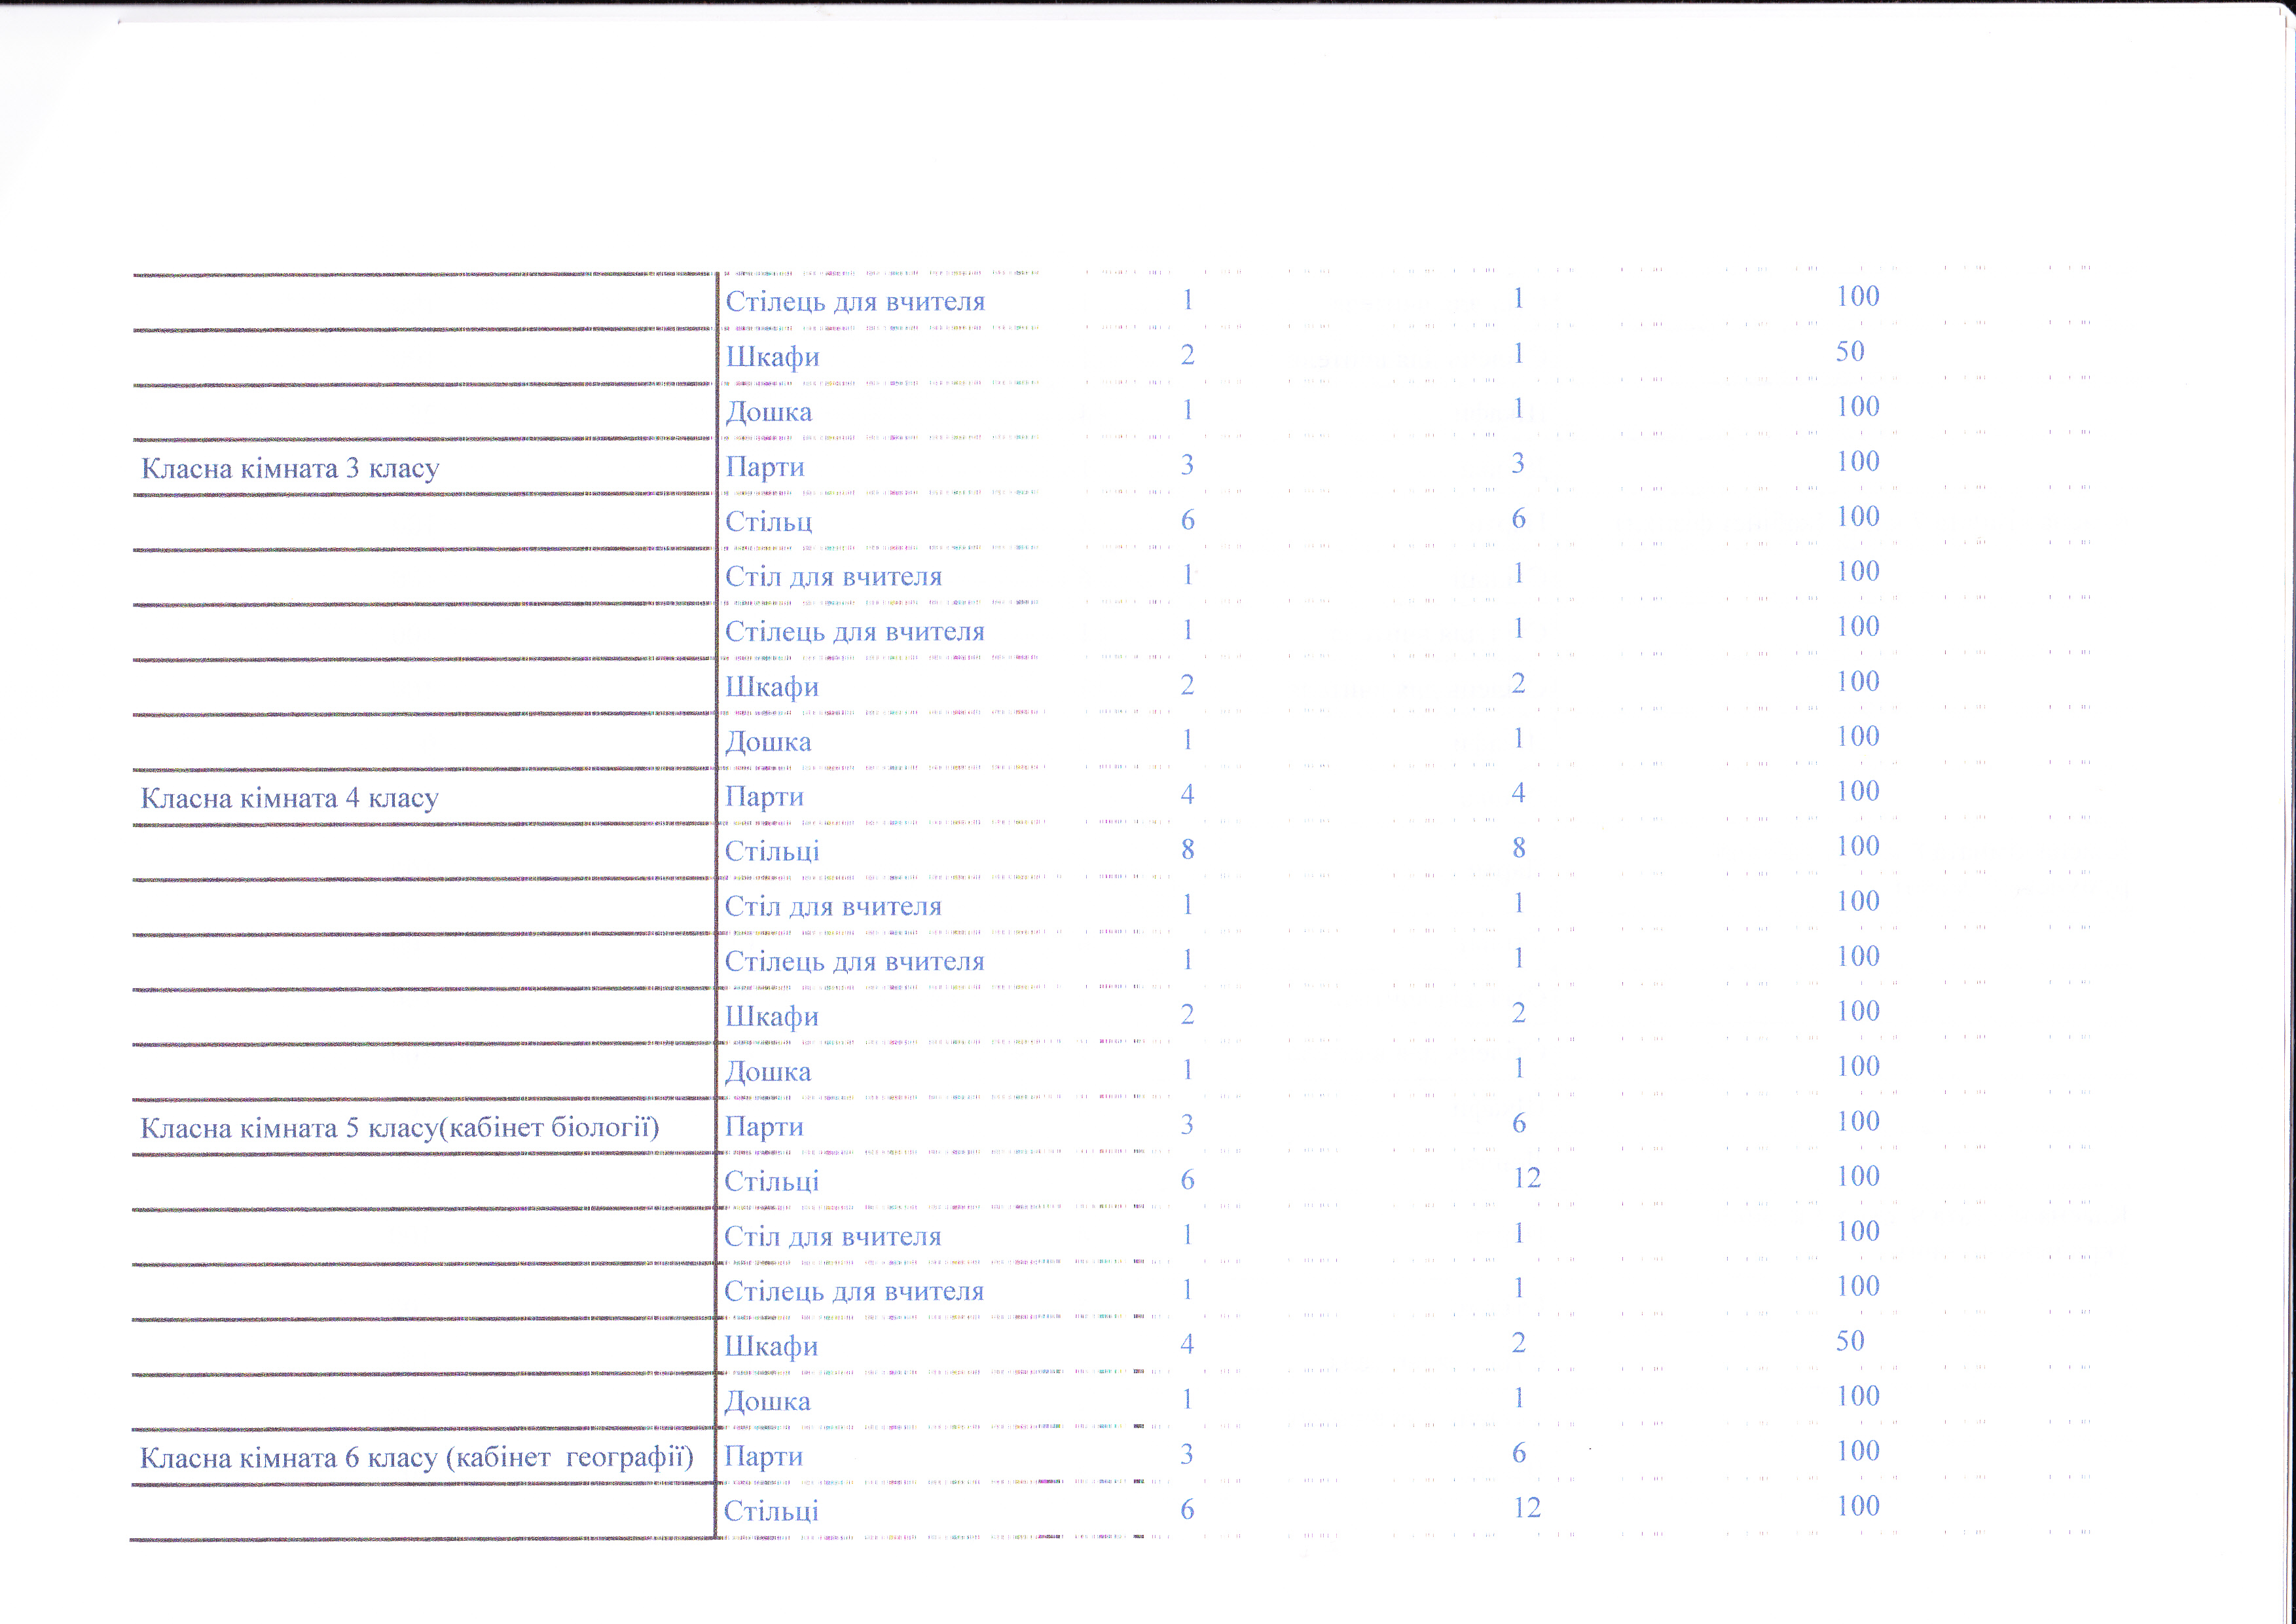Click the 'Парти' label beside 4 класу

point(764,797)
